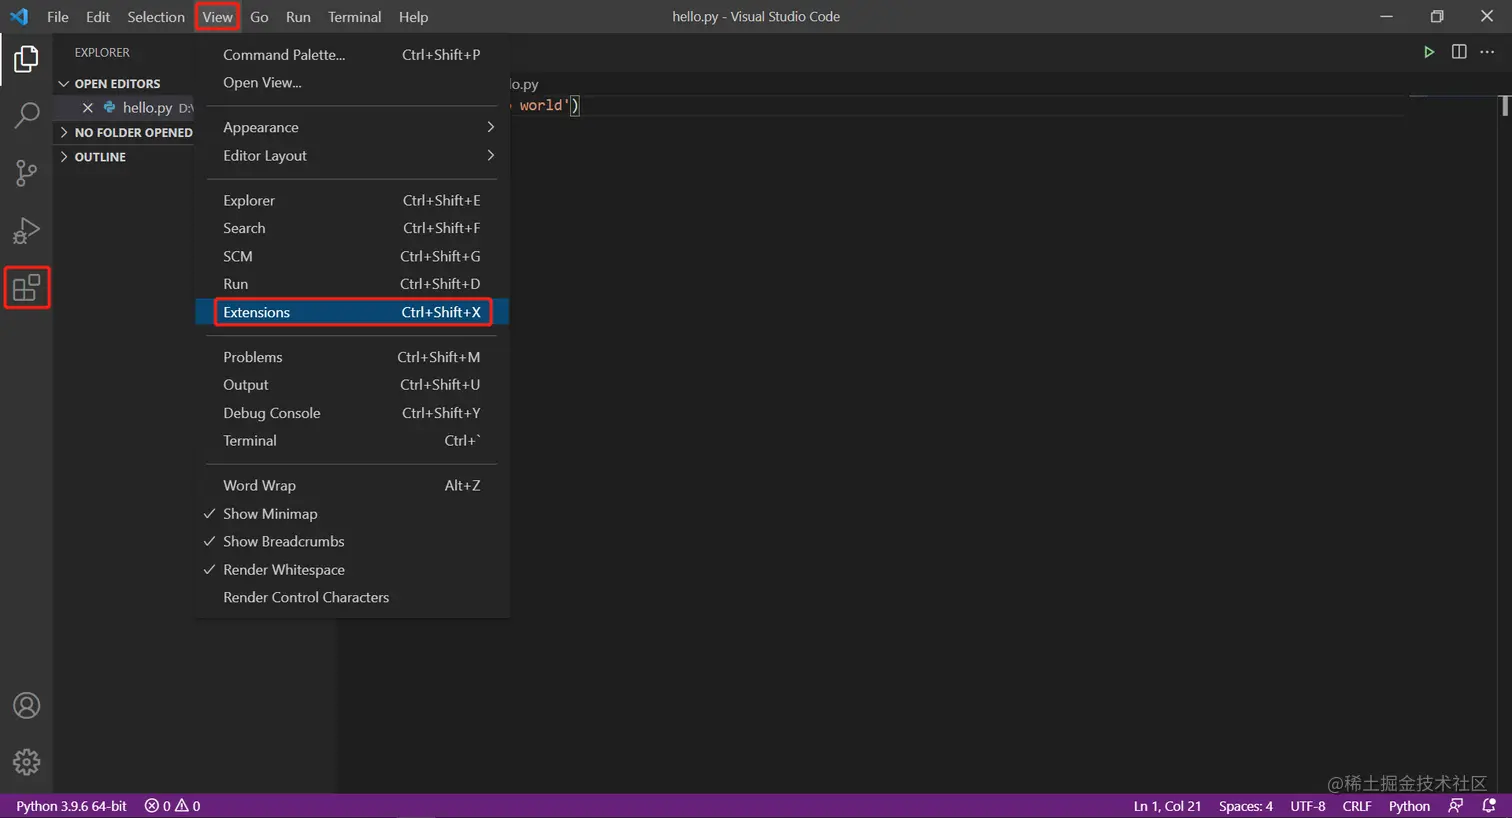Viewport: 1512px width, 818px height.
Task: Open Terminal entry in View menu
Action: tap(352, 441)
